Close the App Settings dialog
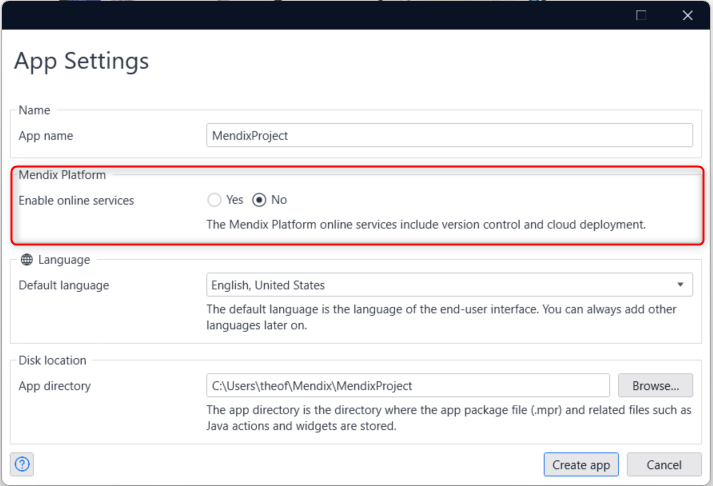This screenshot has height=486, width=713. (x=688, y=15)
